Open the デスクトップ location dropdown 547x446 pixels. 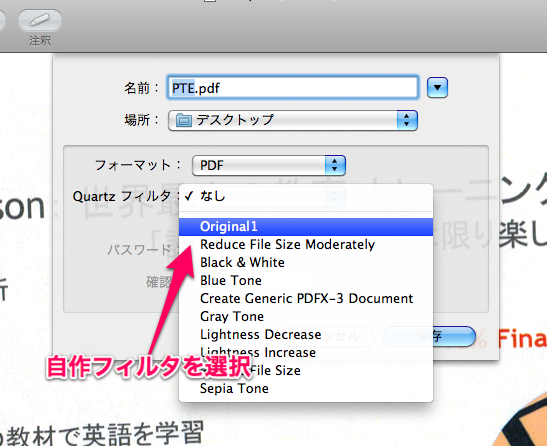pyautogui.click(x=293, y=120)
